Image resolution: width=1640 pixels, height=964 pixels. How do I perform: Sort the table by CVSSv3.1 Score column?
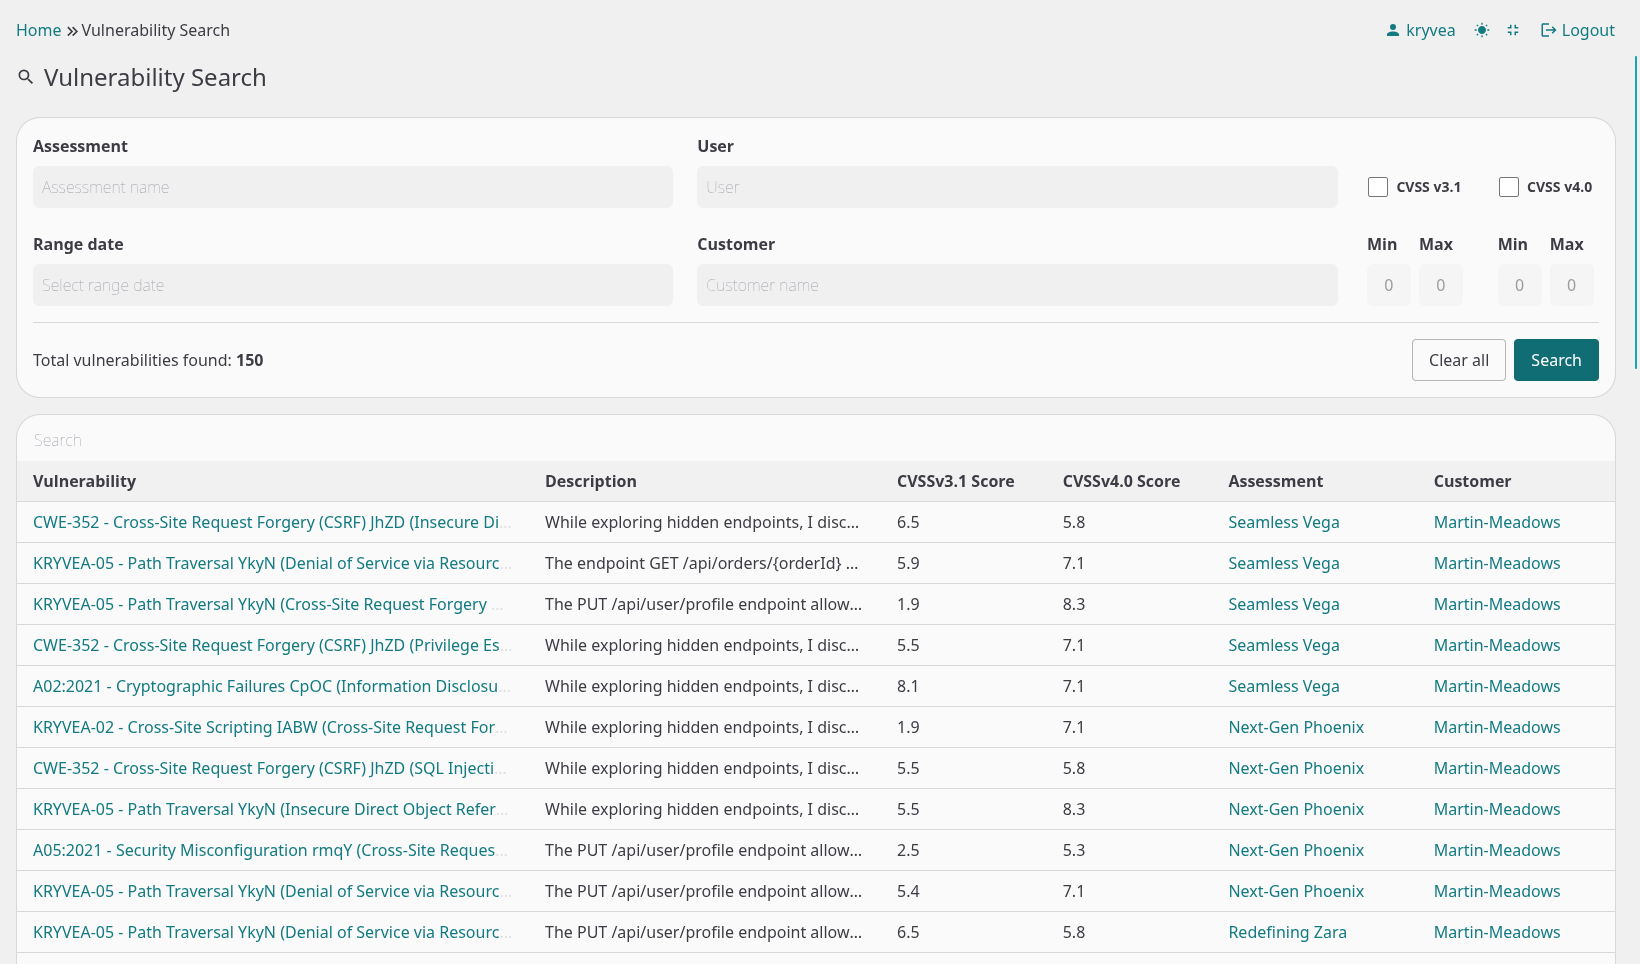click(956, 481)
